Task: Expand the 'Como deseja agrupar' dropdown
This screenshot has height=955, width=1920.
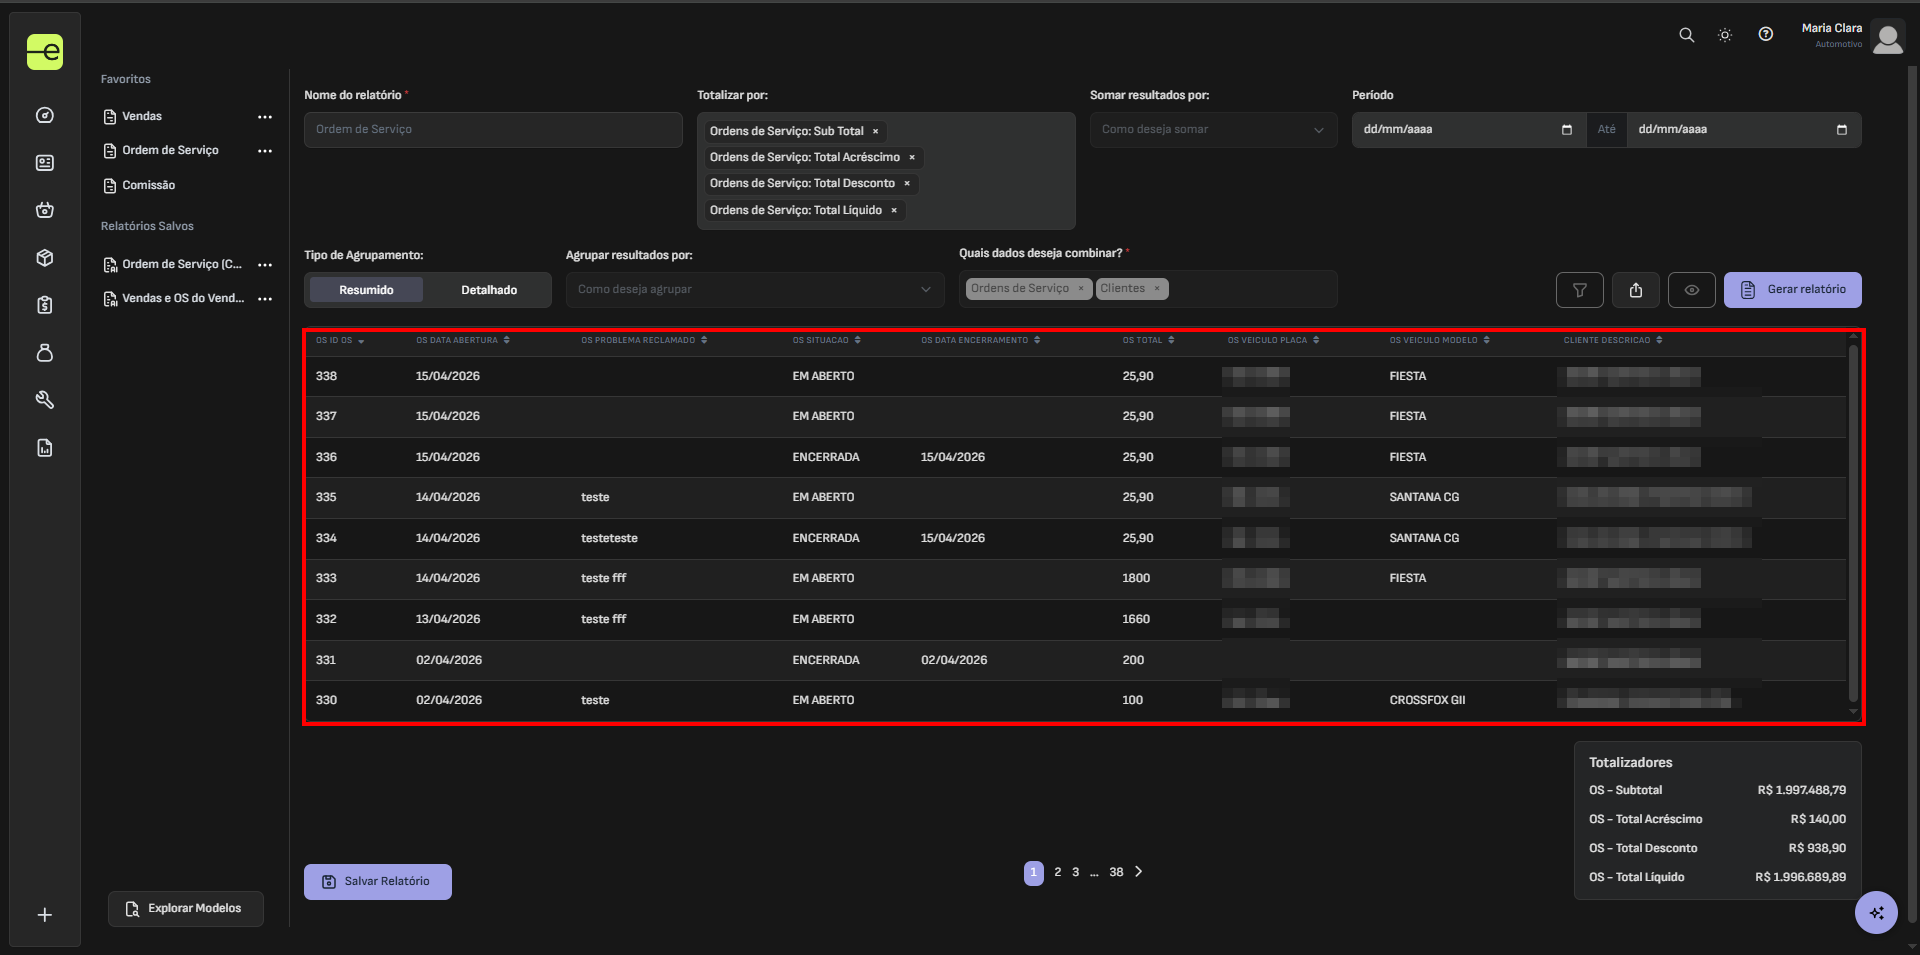Action: (x=754, y=290)
